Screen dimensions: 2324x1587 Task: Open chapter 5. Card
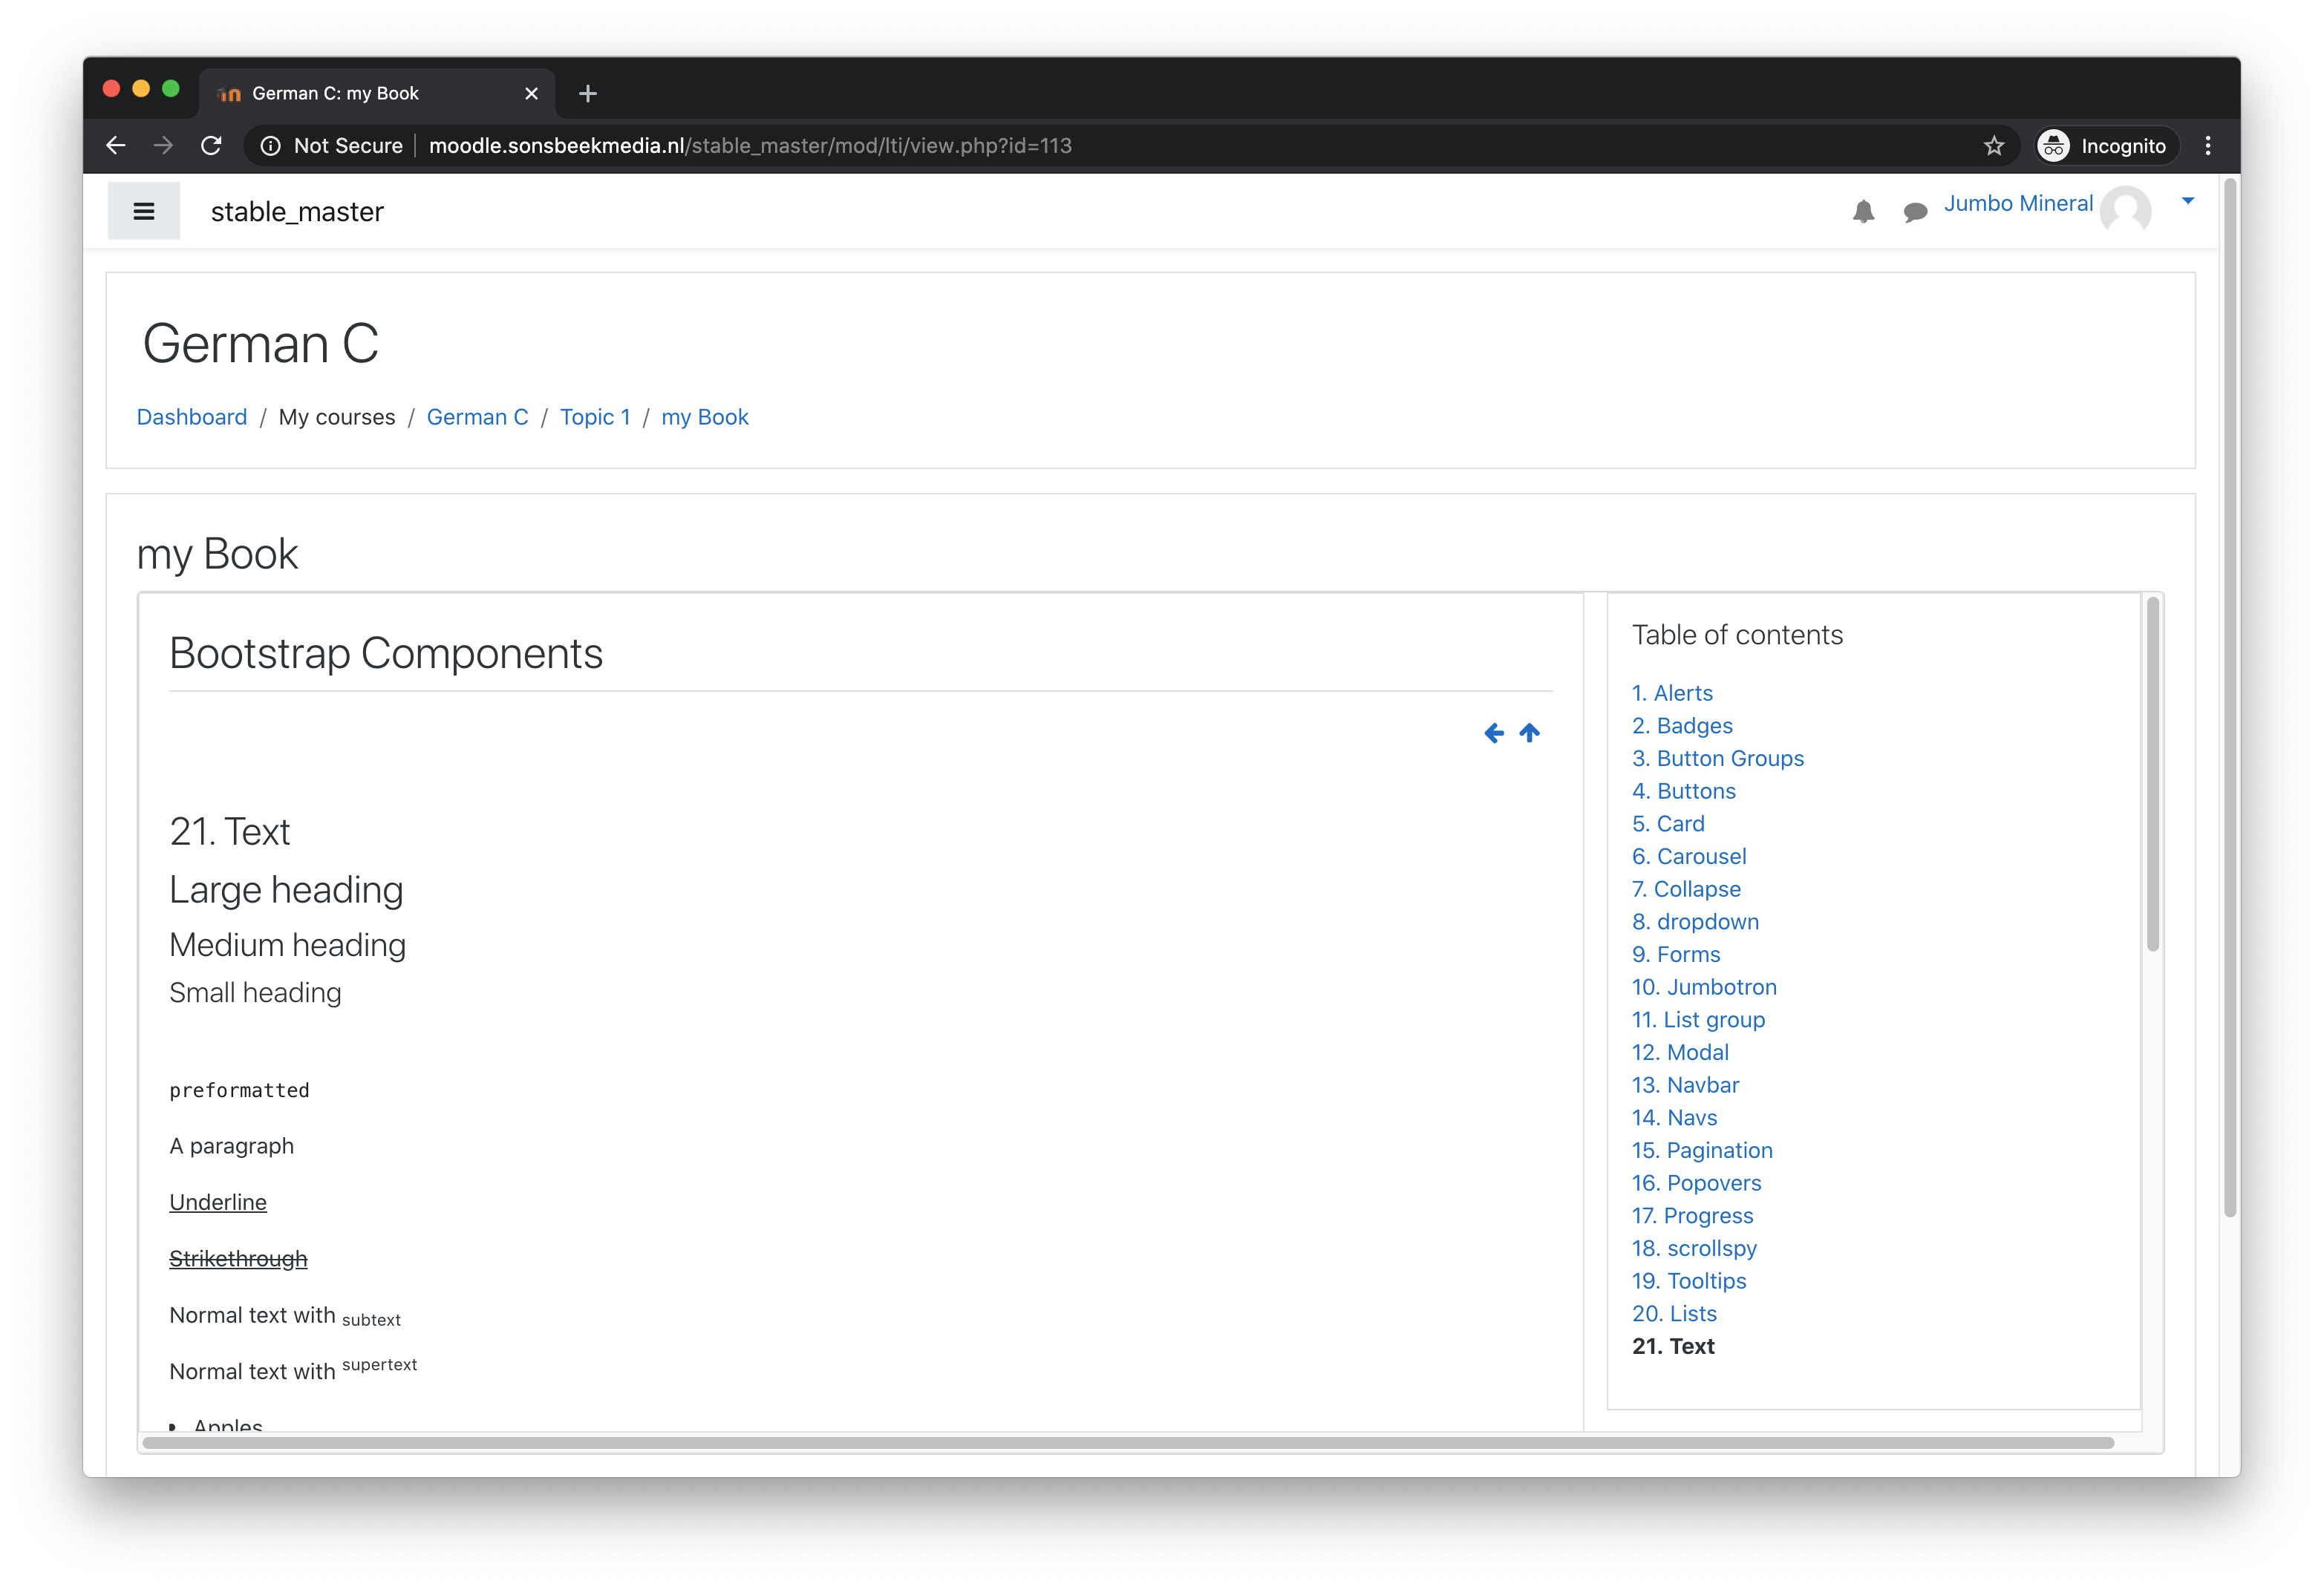(1668, 824)
